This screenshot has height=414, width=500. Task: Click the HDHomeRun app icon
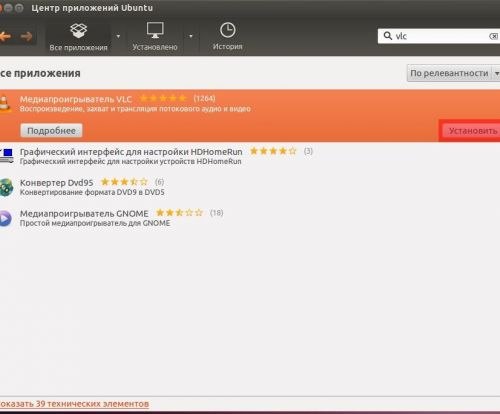pos(6,156)
